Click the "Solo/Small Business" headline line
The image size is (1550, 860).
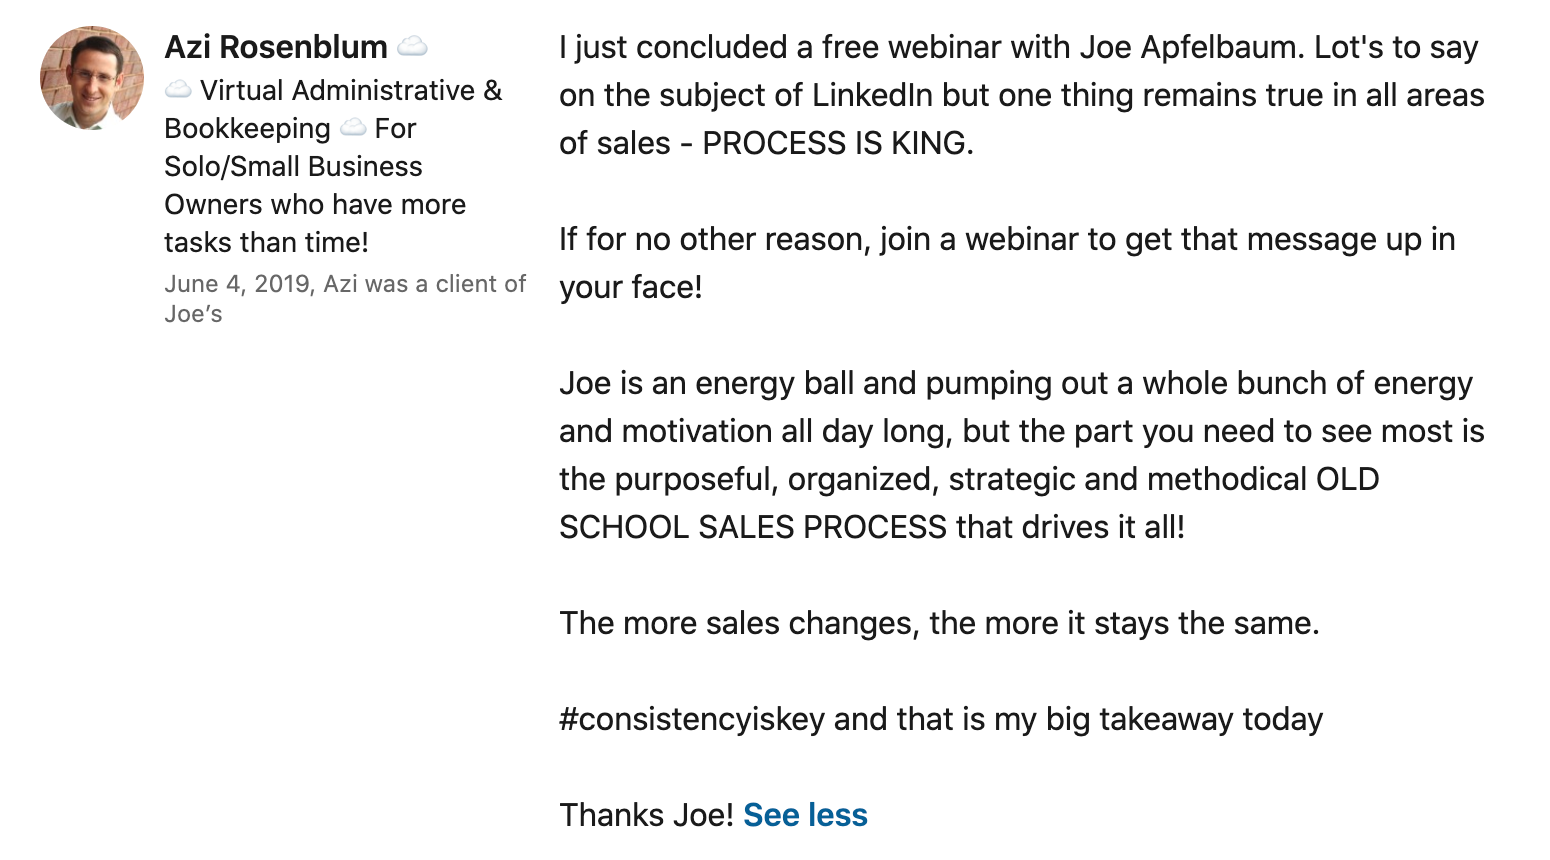pyautogui.click(x=293, y=167)
